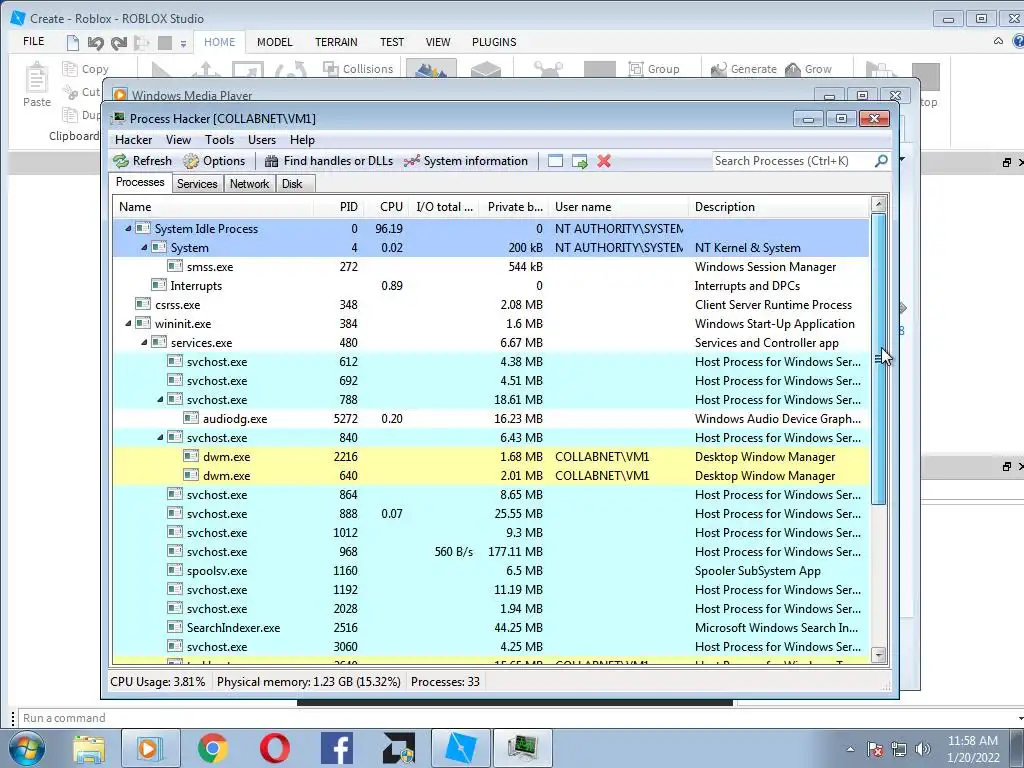Select audiodg.exe process

(x=491, y=419)
